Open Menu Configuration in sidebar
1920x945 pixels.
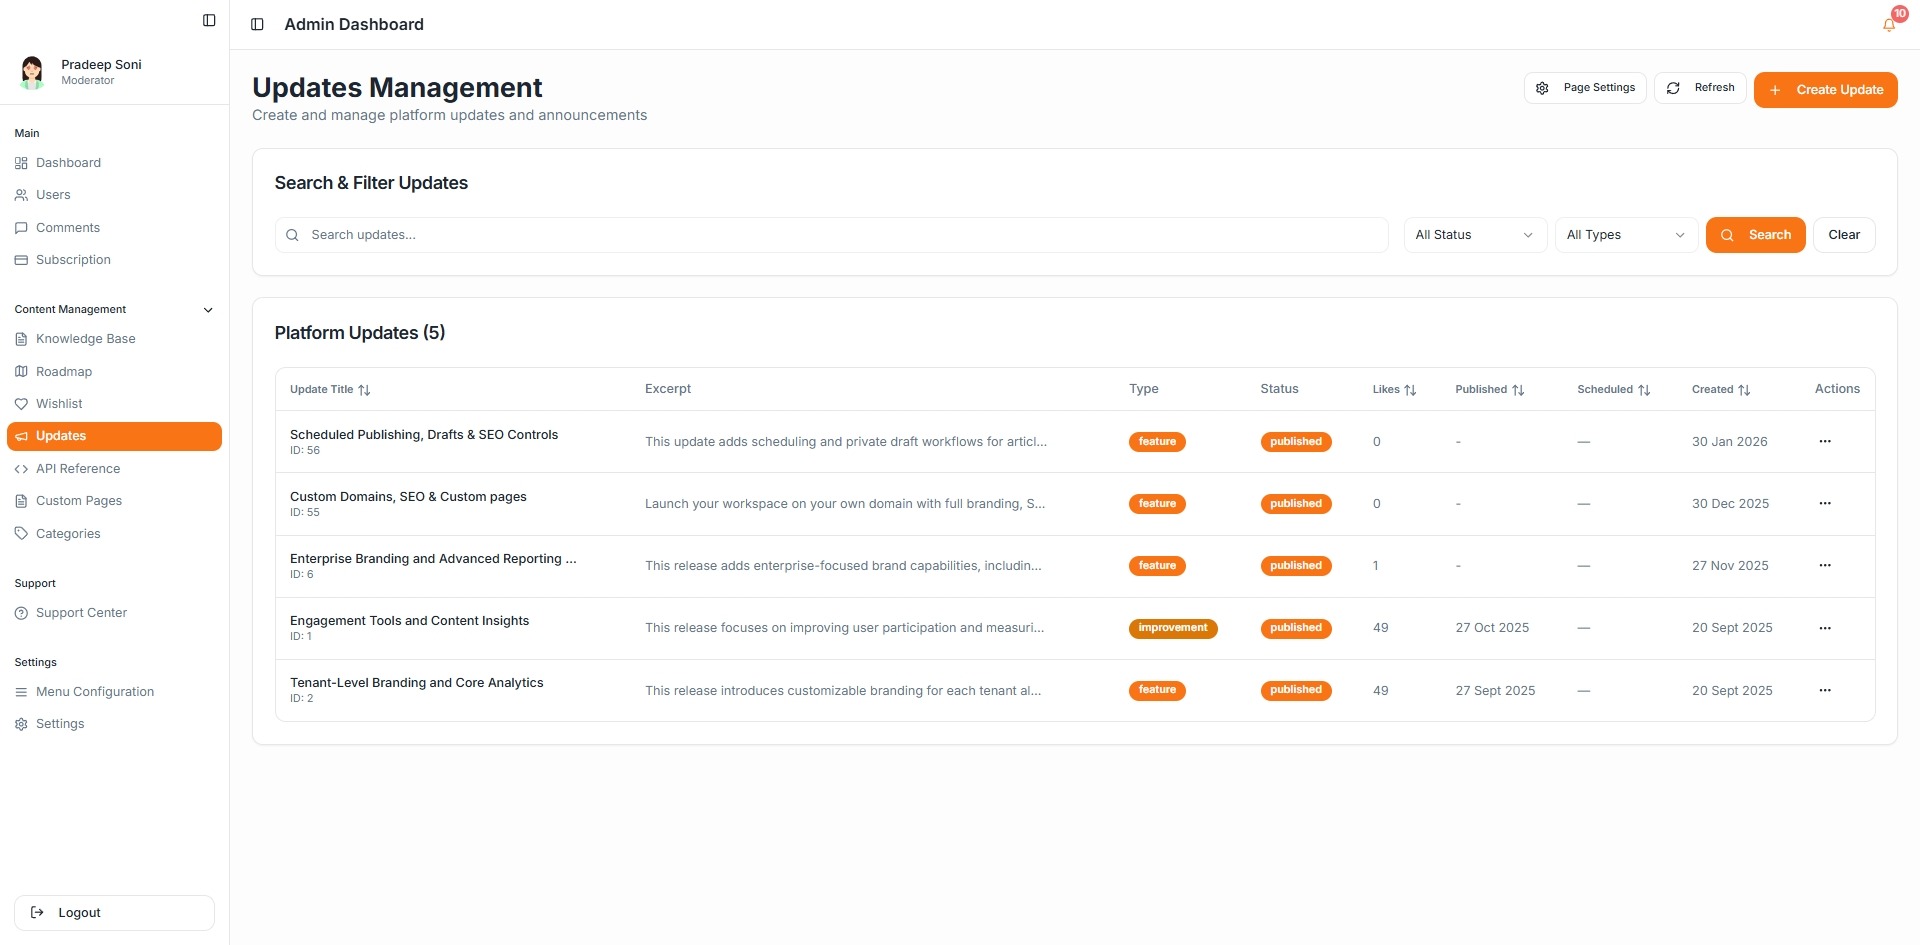coord(94,692)
